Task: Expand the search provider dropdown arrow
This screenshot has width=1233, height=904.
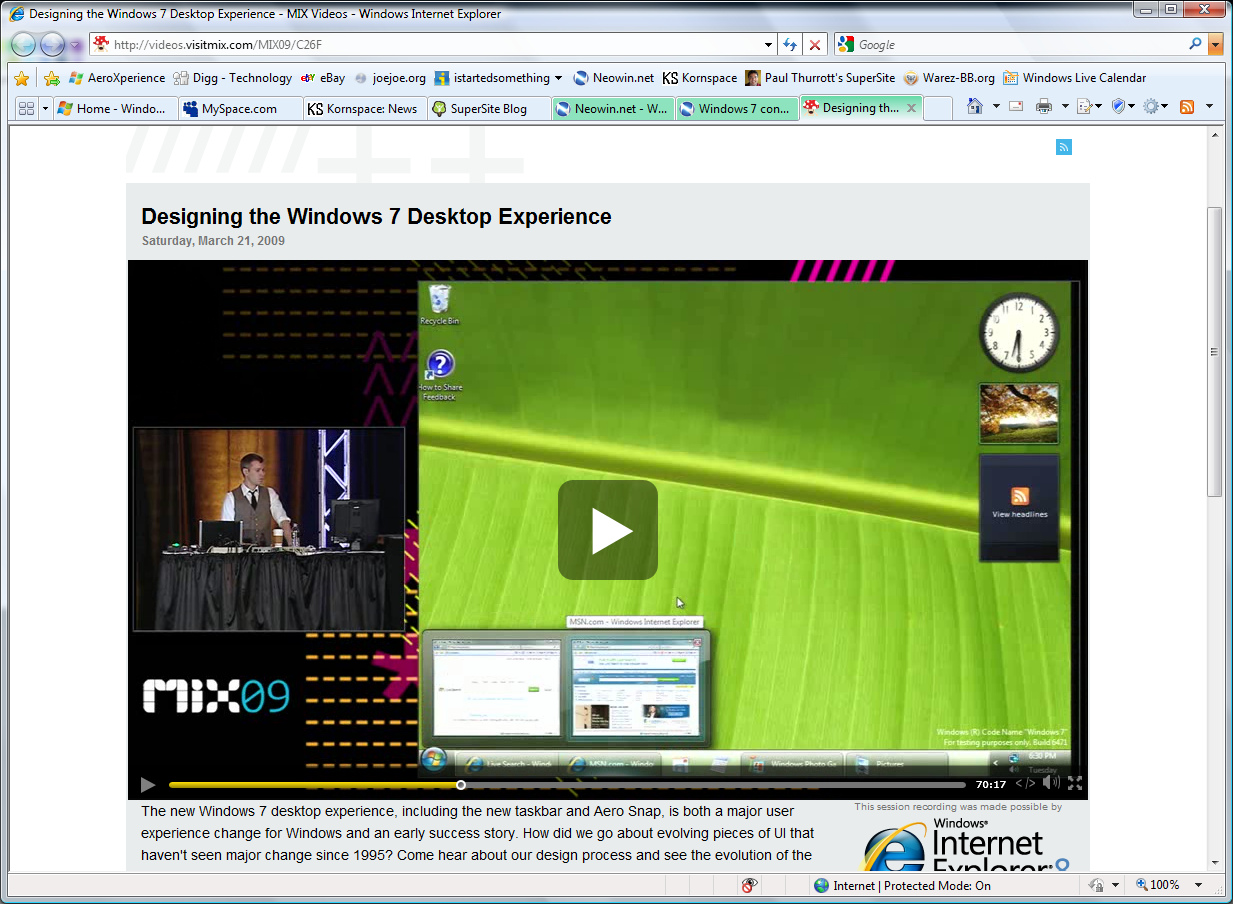Action: (1215, 45)
